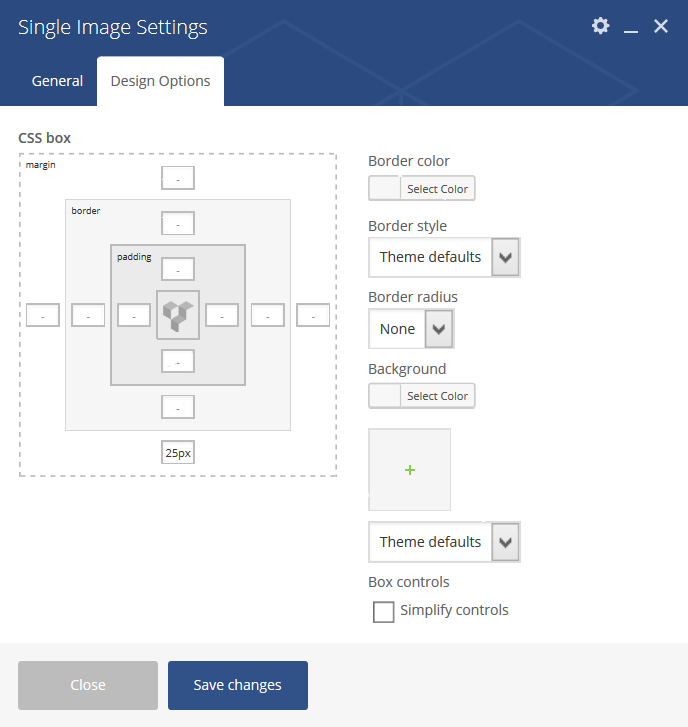Focus the border right input field

pos(268,315)
